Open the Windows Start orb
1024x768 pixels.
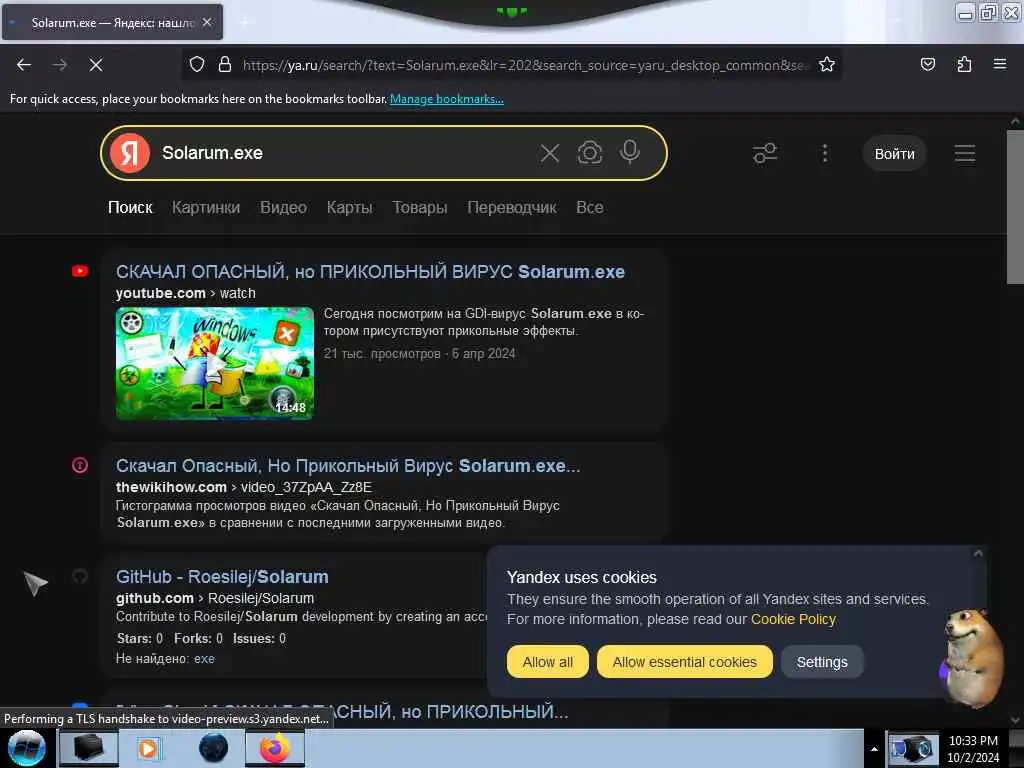click(26, 748)
